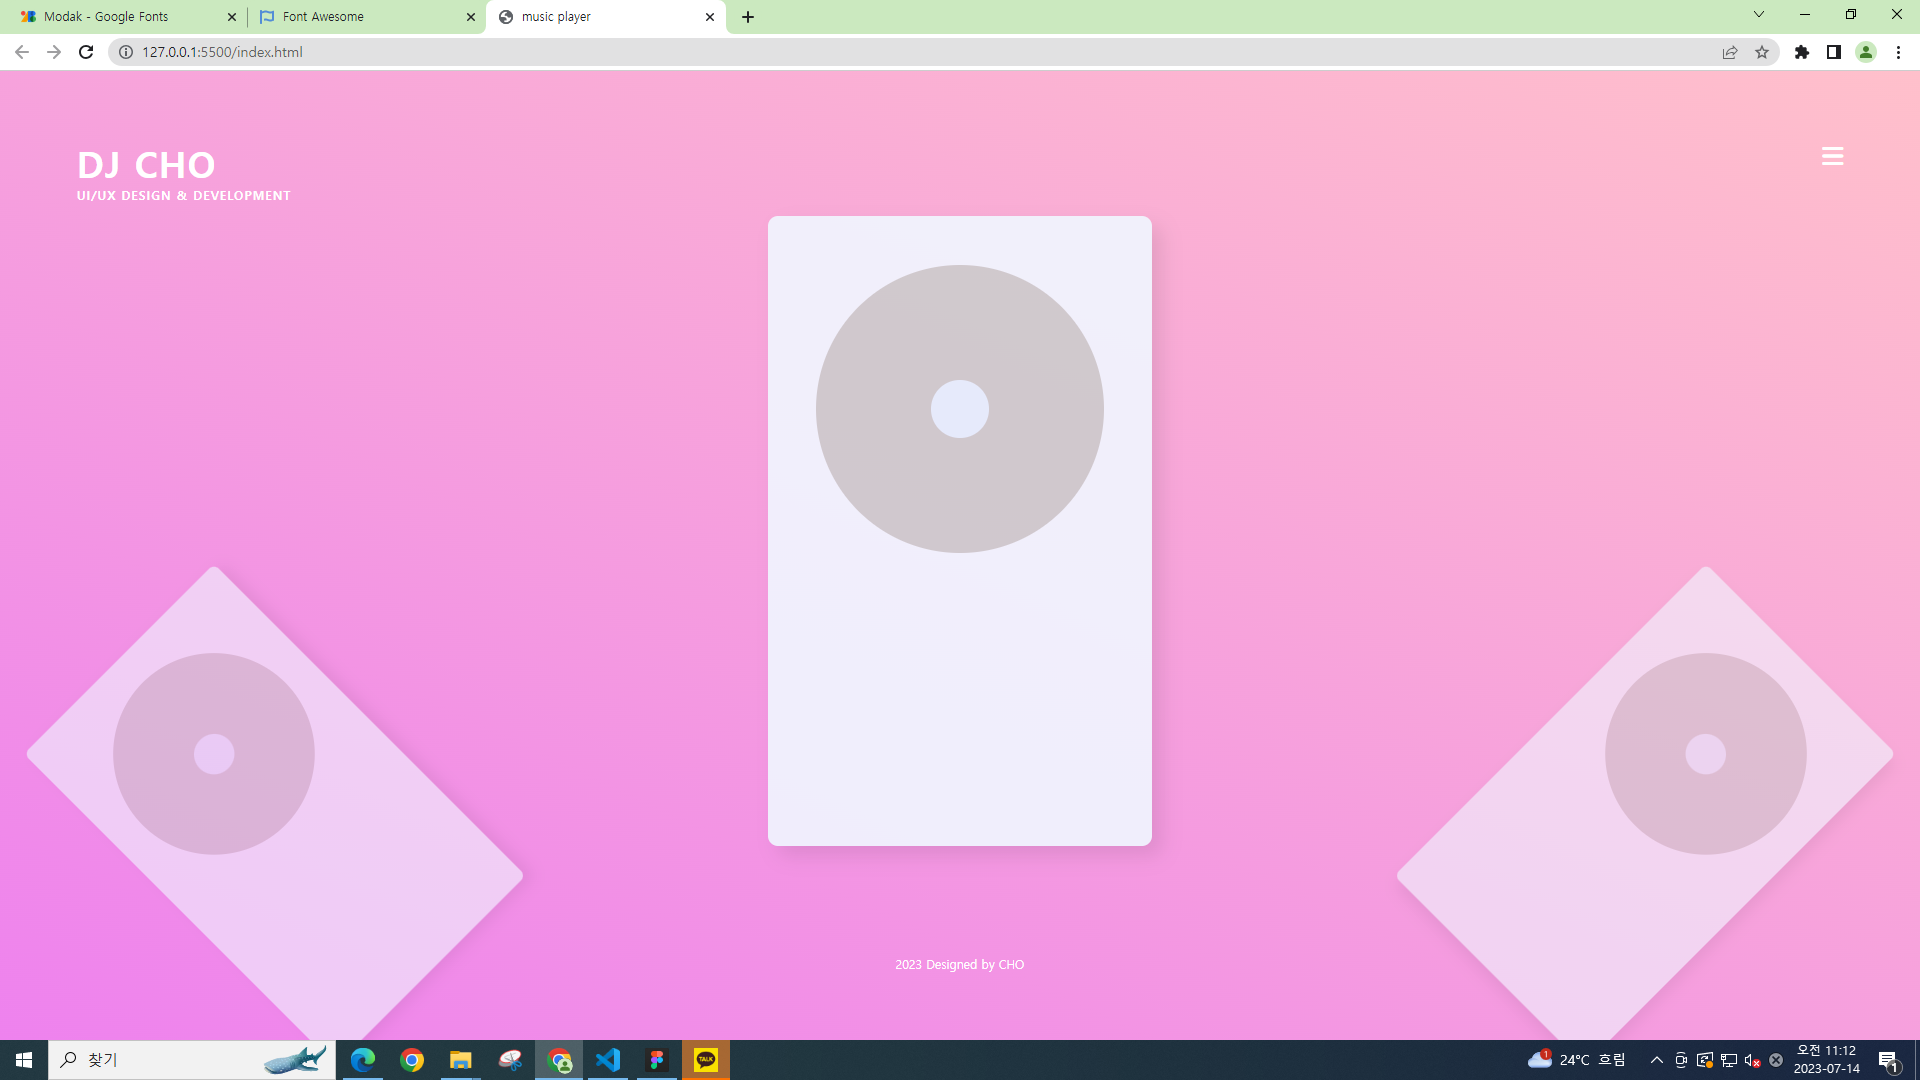Expand the tab search chevron
Image resolution: width=1920 pixels, height=1080 pixels.
click(1759, 14)
